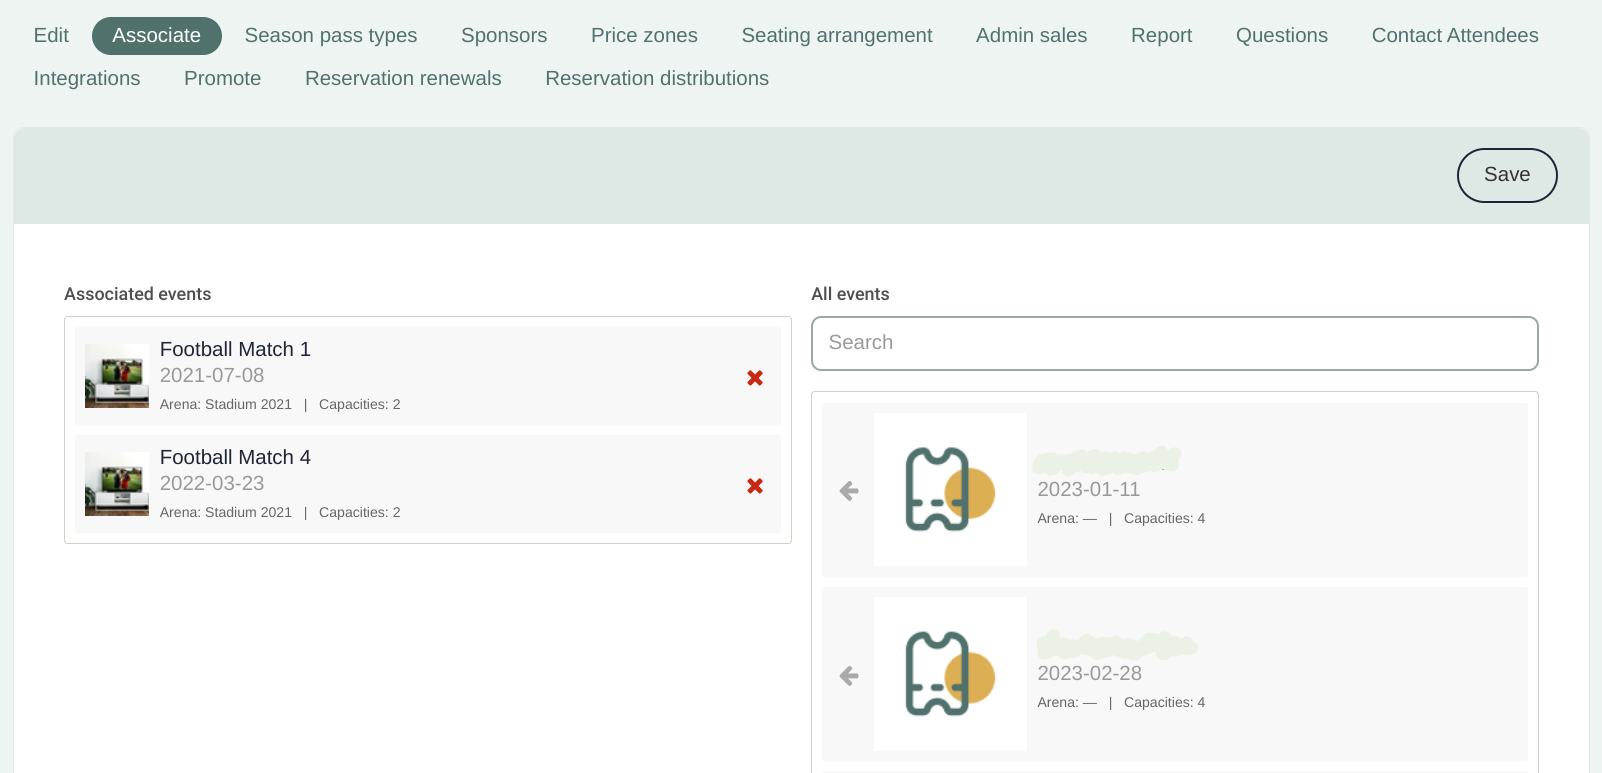The image size is (1602, 773).
Task: Click the Football Match 1 thumbnail
Action: [x=117, y=376]
